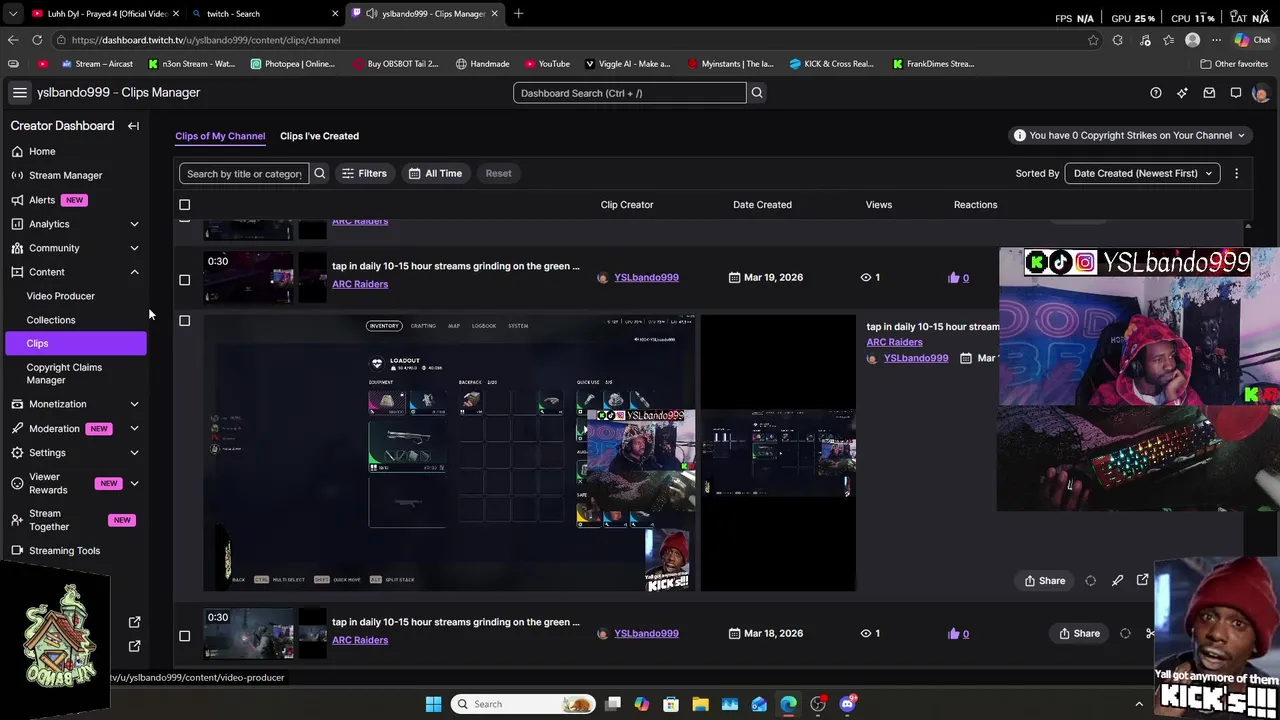Click the pen edit icon on expanded clip
Screen dimensions: 1280x720
[x=1117, y=581]
